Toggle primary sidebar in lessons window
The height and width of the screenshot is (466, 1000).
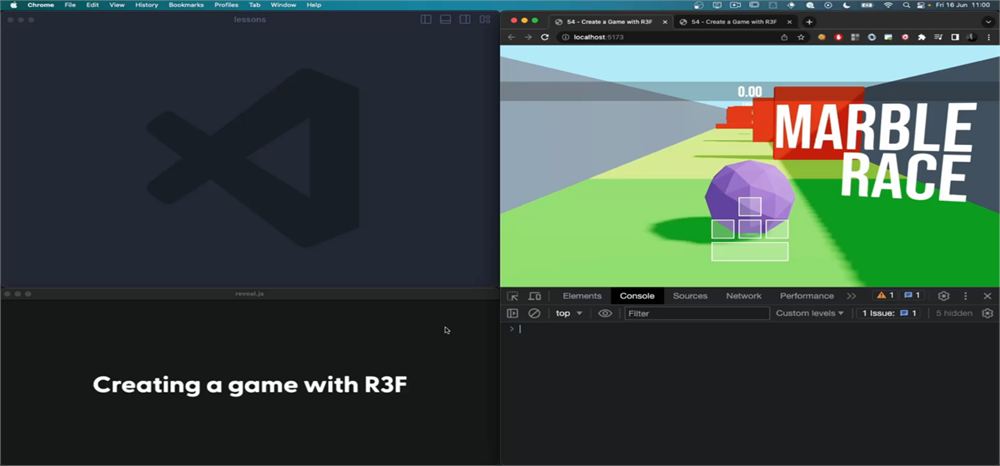click(x=426, y=19)
